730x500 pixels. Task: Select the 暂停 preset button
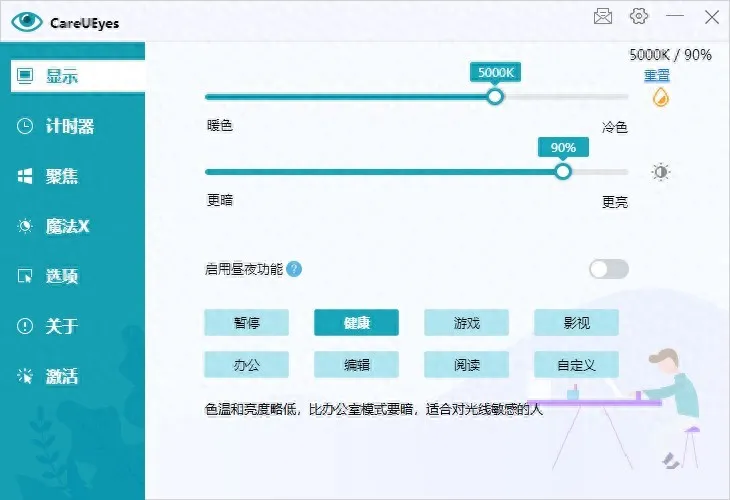[x=246, y=322]
